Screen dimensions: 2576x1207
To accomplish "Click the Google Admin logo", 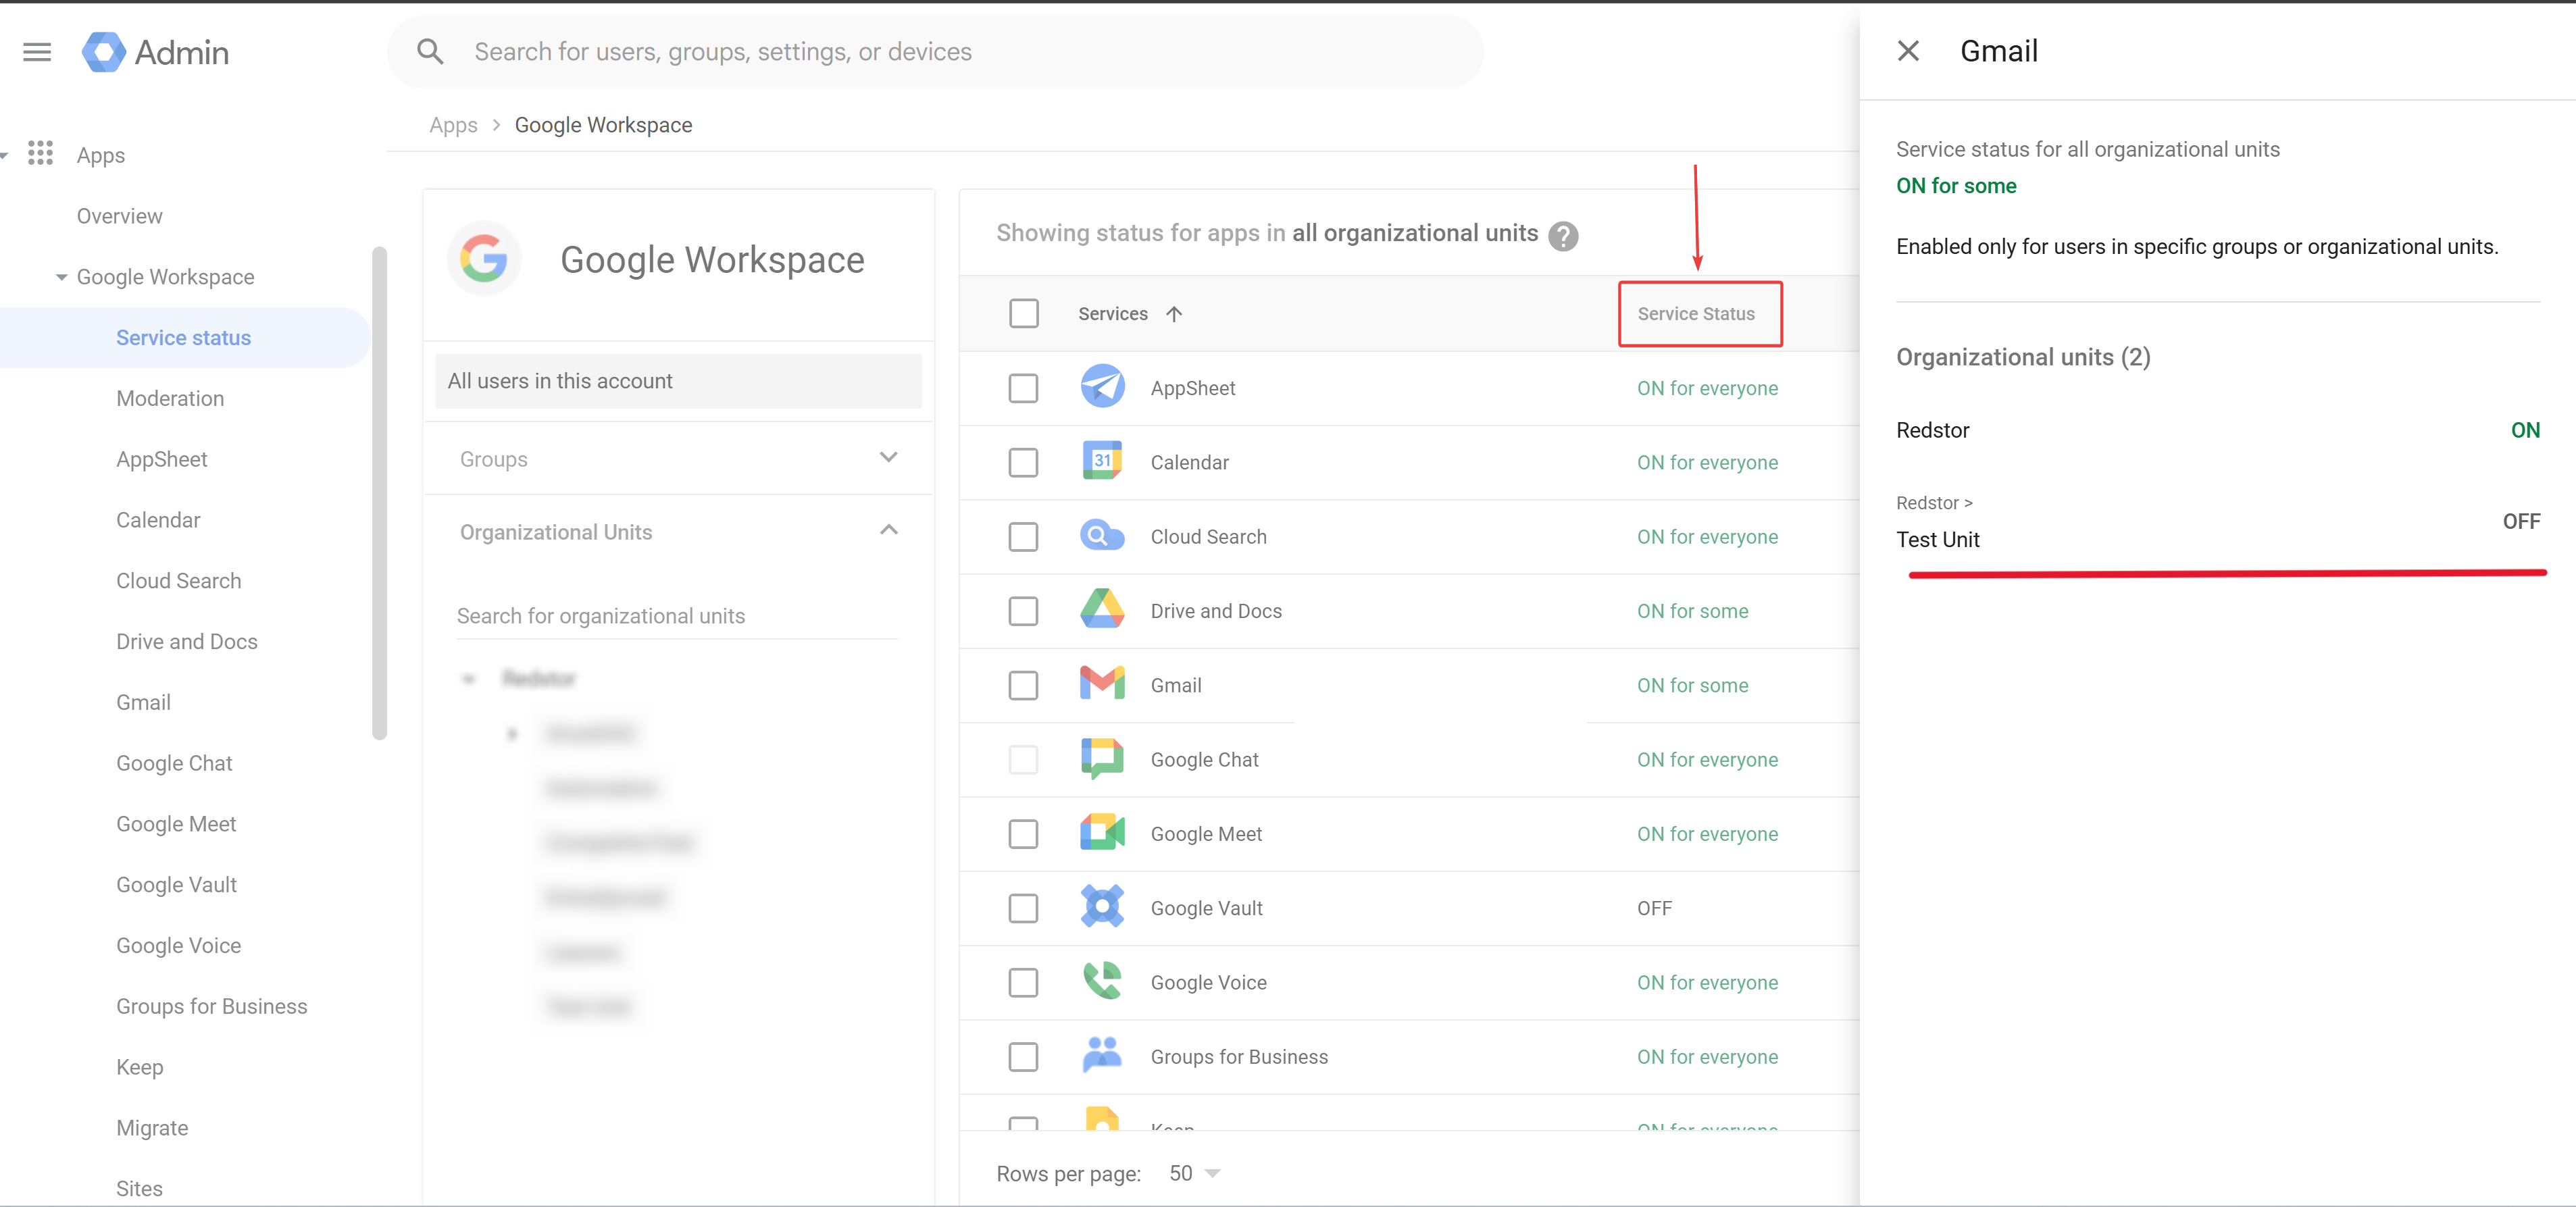I will coord(155,52).
